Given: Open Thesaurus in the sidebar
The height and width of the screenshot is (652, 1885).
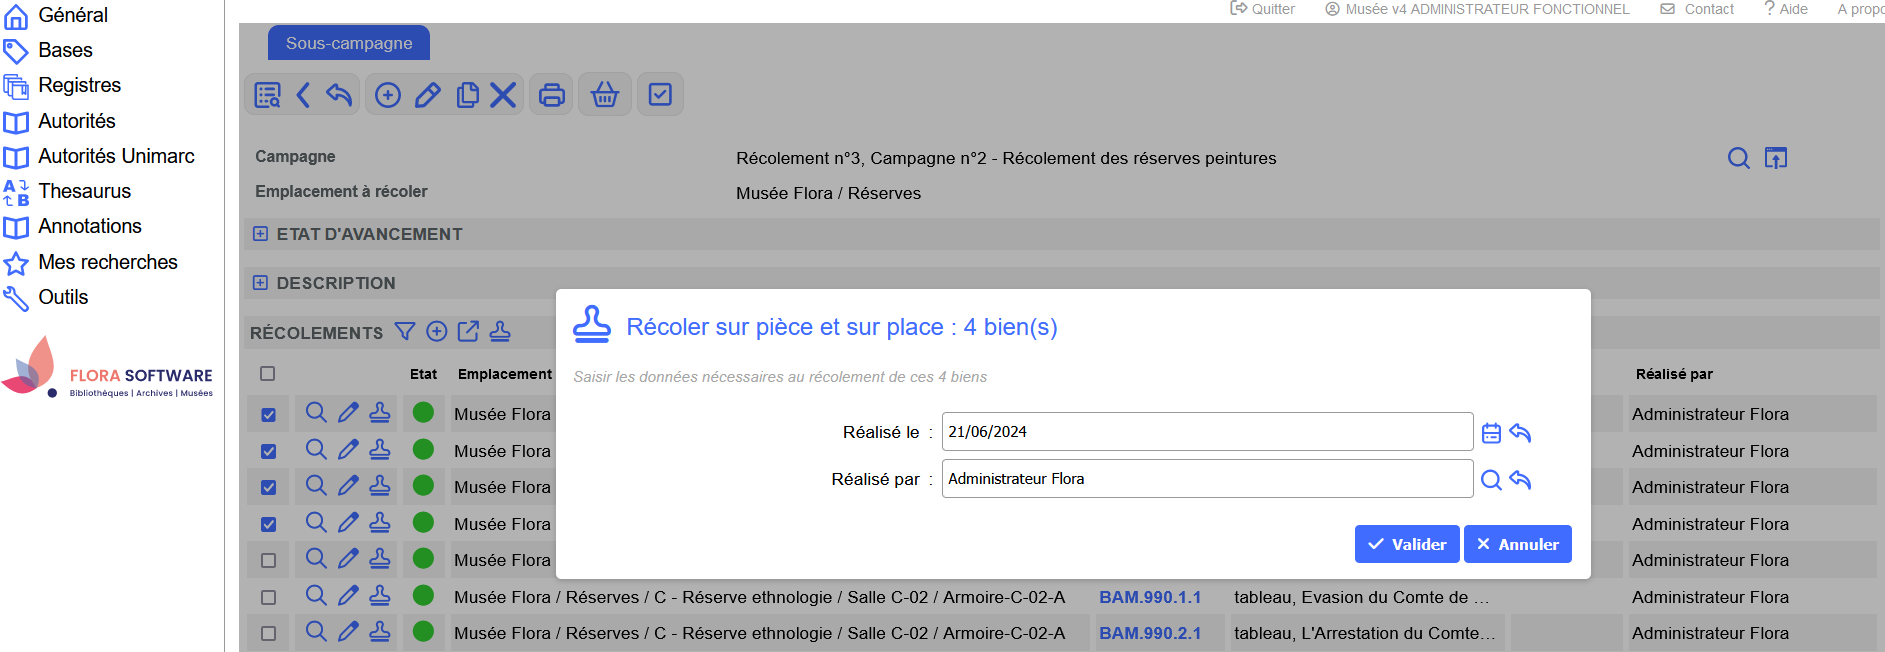Looking at the screenshot, I should click(84, 191).
